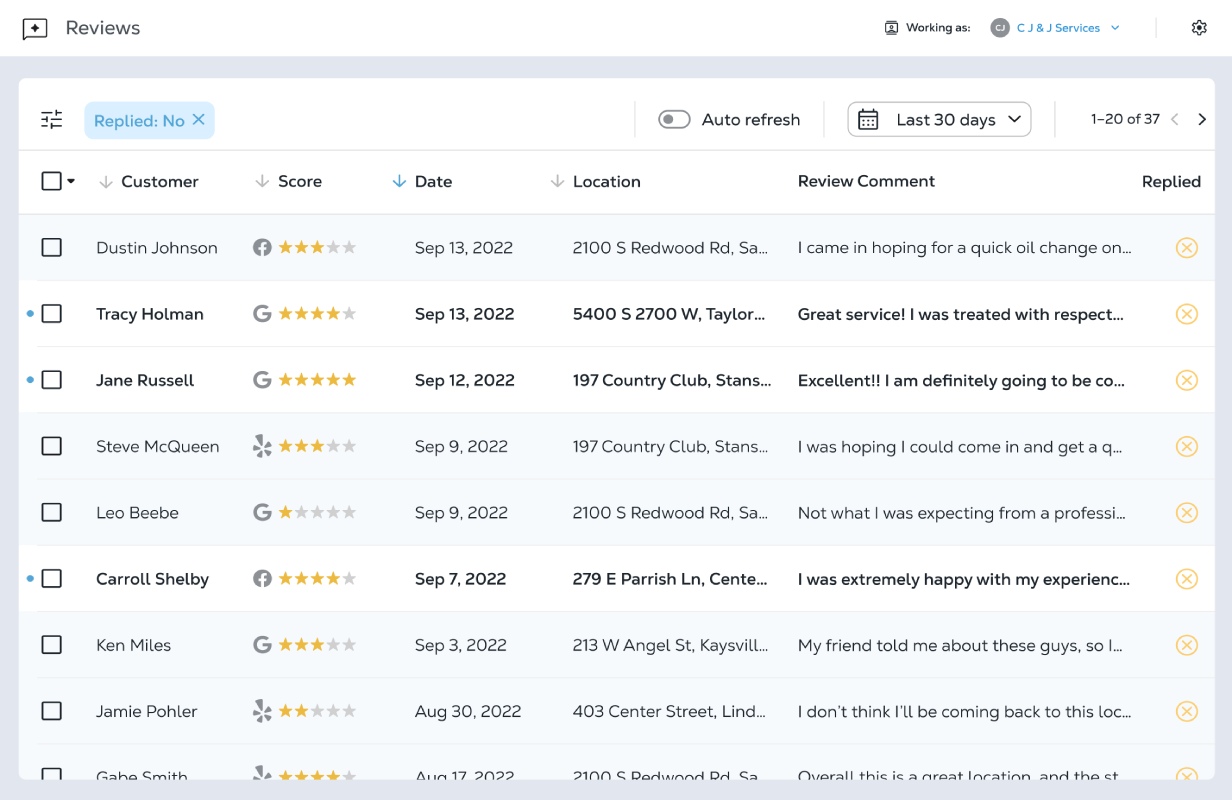Image resolution: width=1232 pixels, height=800 pixels.
Task: Open Leo Beebe's review
Action: [x=617, y=512]
